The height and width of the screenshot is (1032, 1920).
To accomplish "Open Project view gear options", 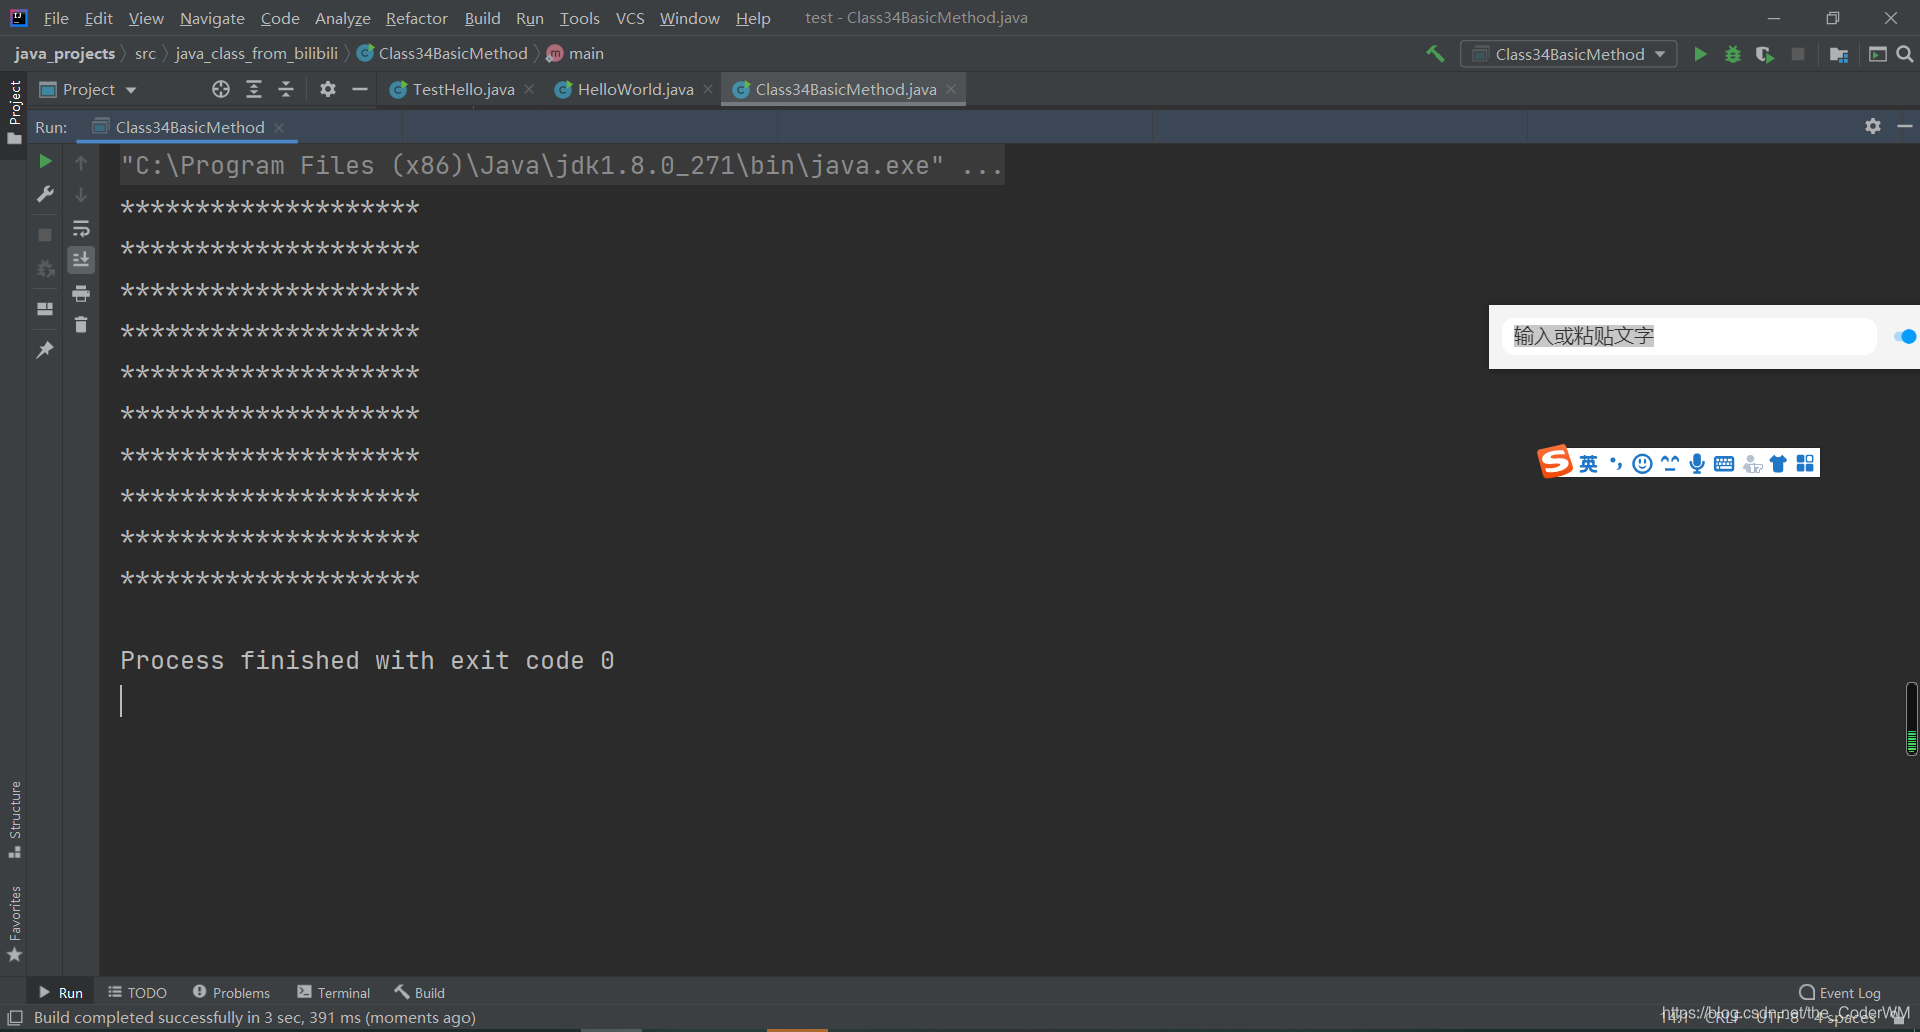I will point(328,89).
